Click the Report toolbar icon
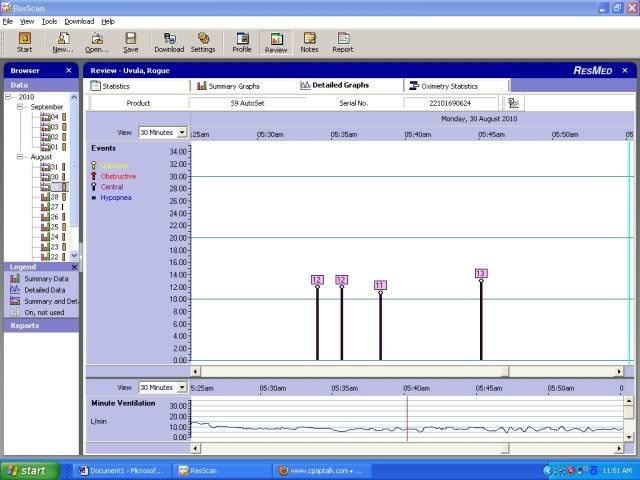Viewport: 640px width, 480px height. [342, 42]
